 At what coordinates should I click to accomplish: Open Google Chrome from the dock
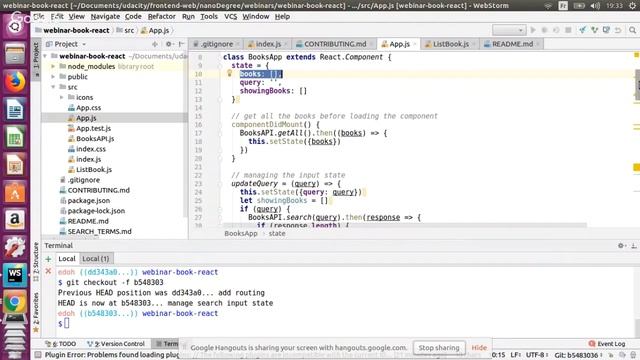point(15,302)
